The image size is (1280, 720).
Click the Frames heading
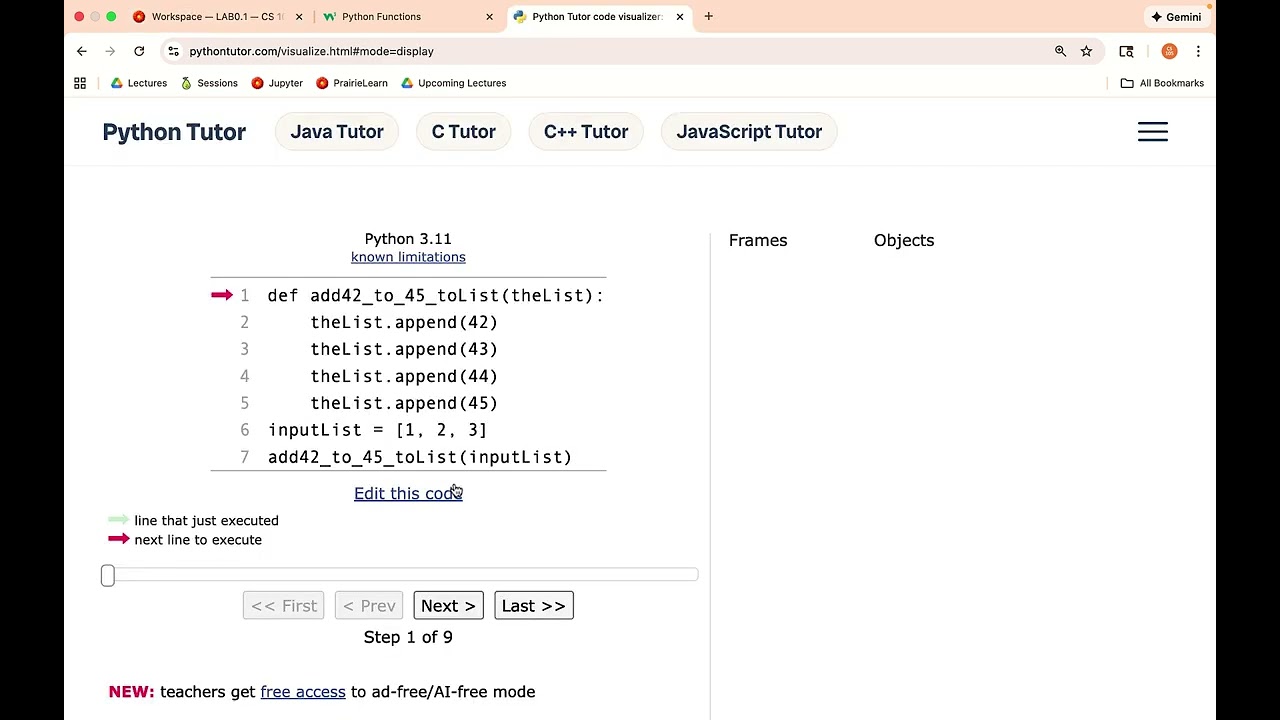click(758, 240)
